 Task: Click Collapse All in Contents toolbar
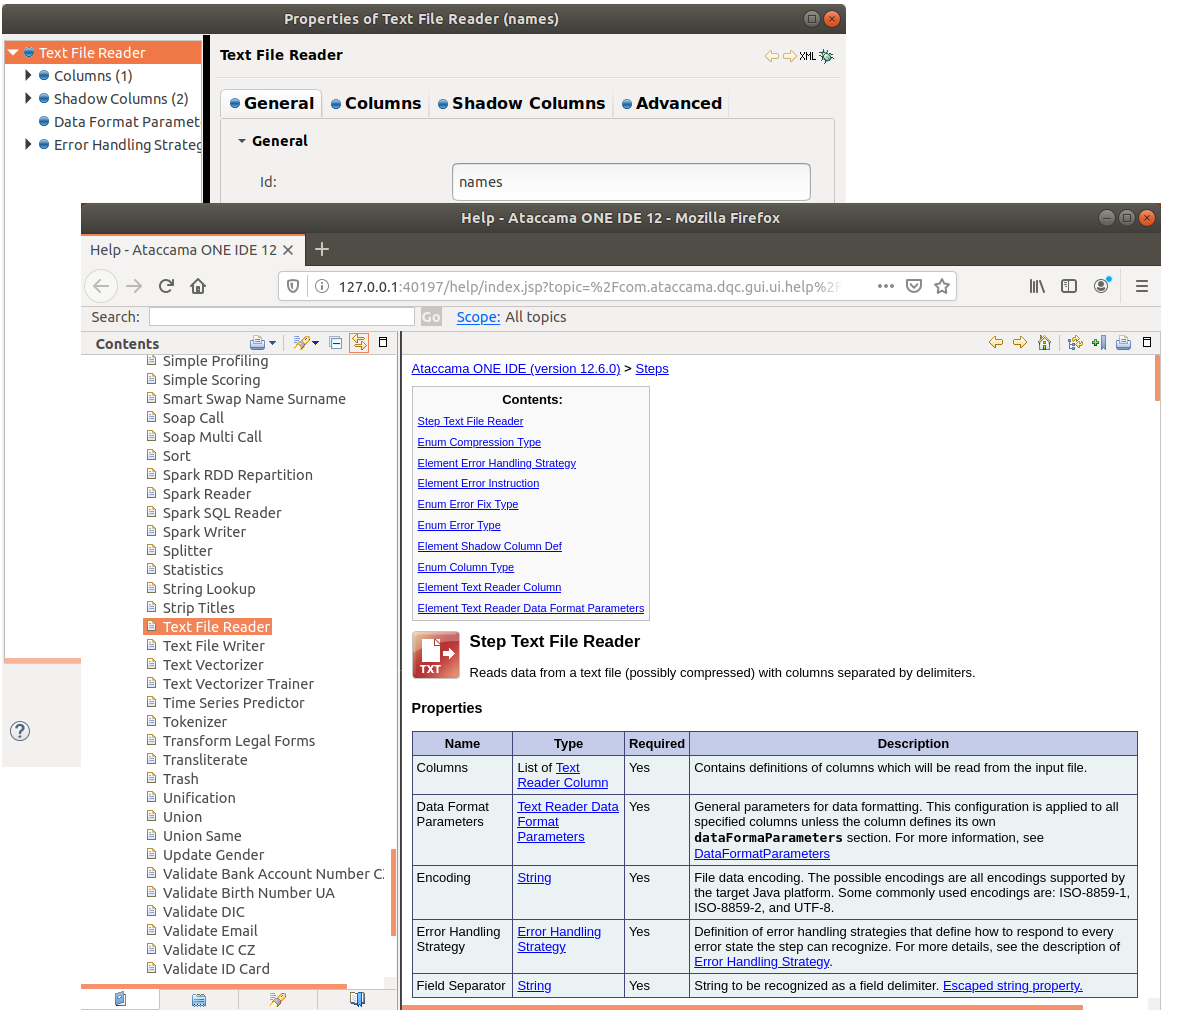(x=336, y=343)
